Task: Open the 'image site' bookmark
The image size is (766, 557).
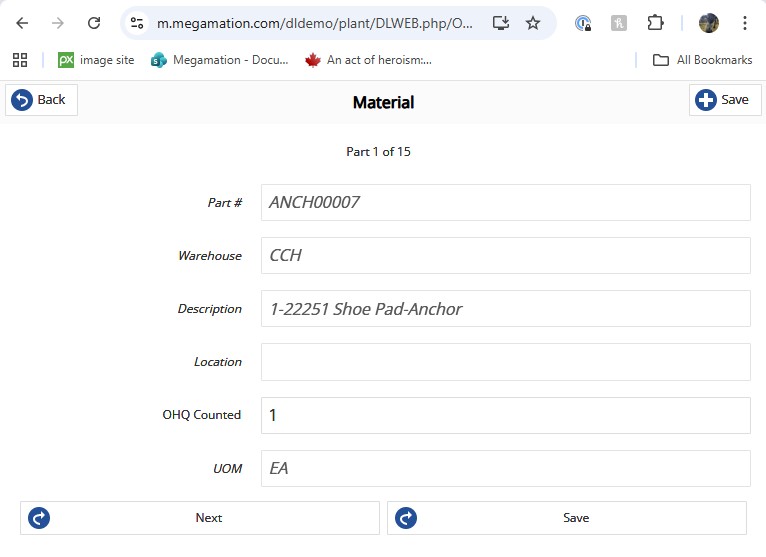Action: (x=96, y=60)
